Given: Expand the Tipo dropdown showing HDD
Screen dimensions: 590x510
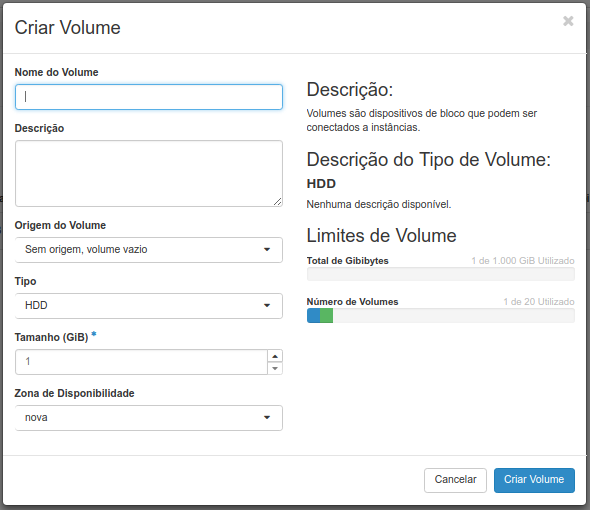Looking at the screenshot, I should click(149, 306).
